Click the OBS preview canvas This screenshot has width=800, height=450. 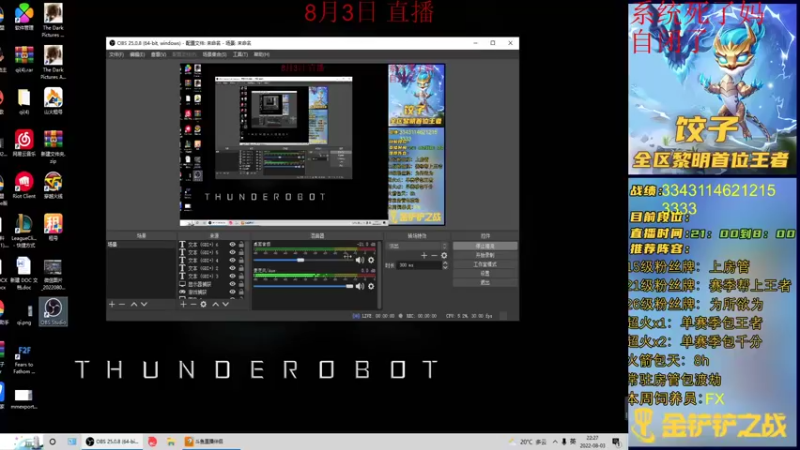312,144
